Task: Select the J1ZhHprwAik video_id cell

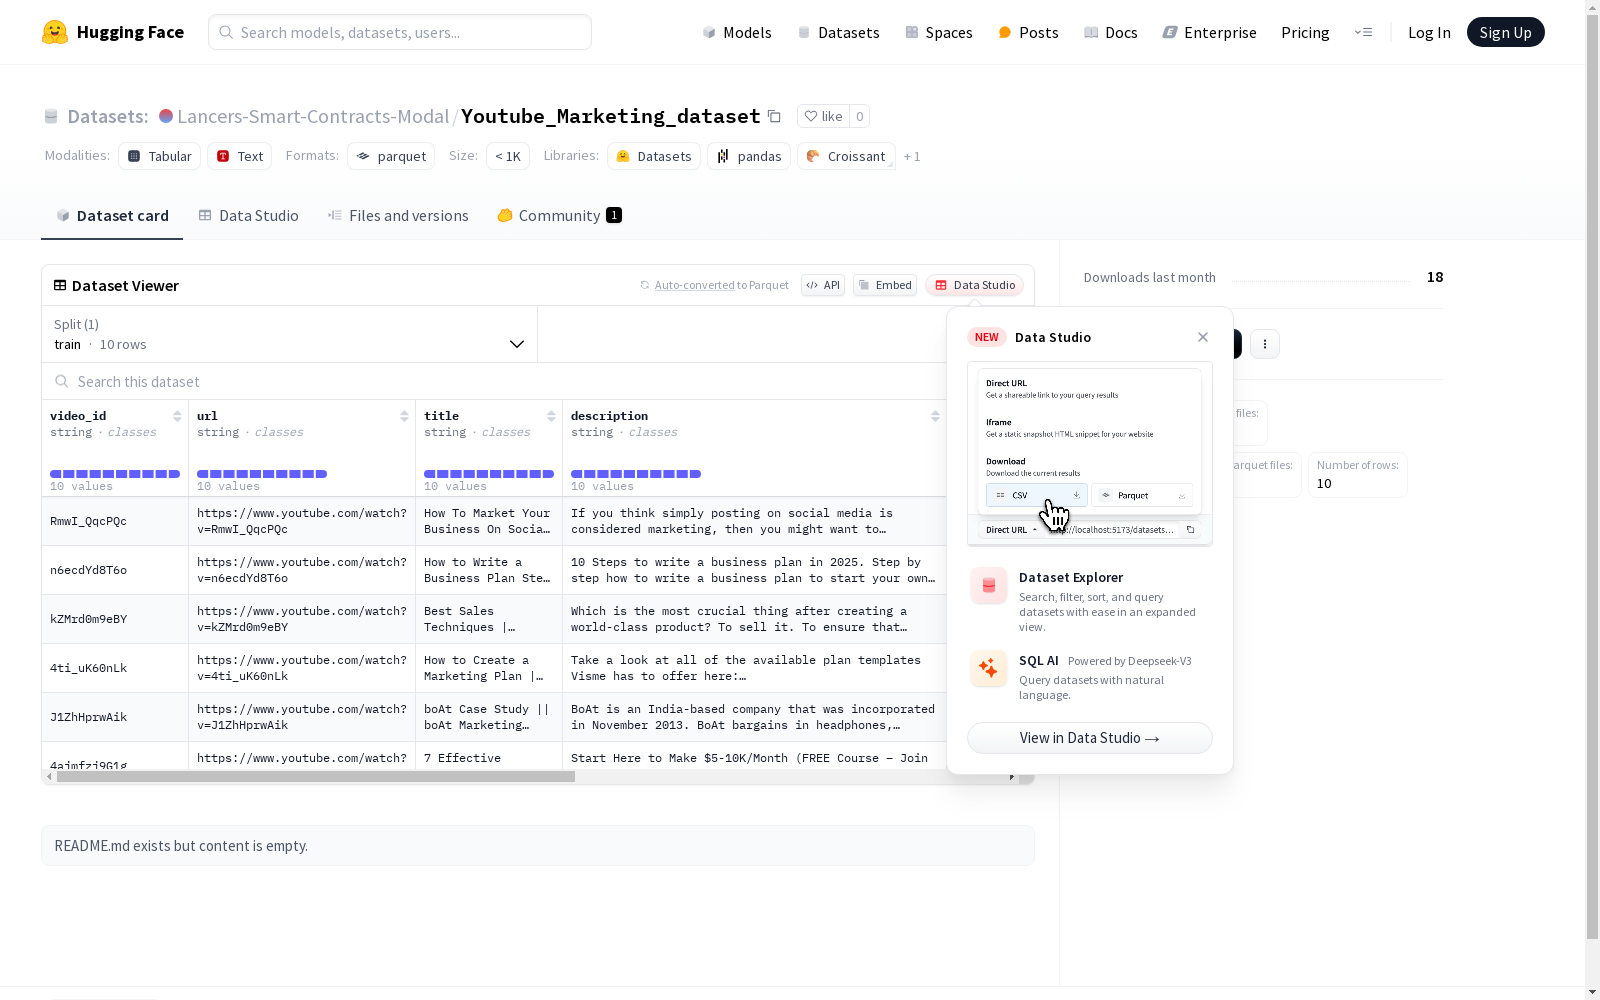Action: tap(115, 717)
